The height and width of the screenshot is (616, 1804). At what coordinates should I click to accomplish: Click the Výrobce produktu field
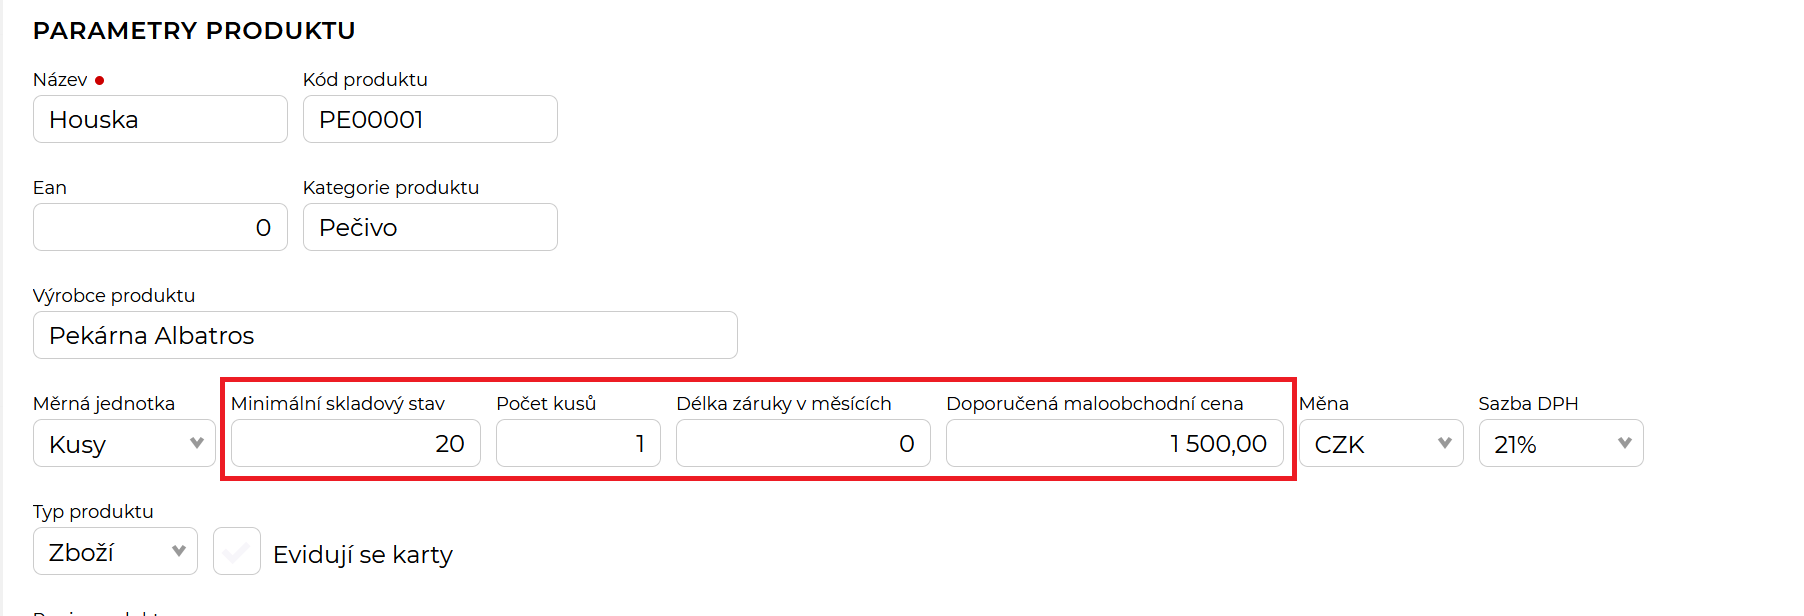click(x=385, y=336)
